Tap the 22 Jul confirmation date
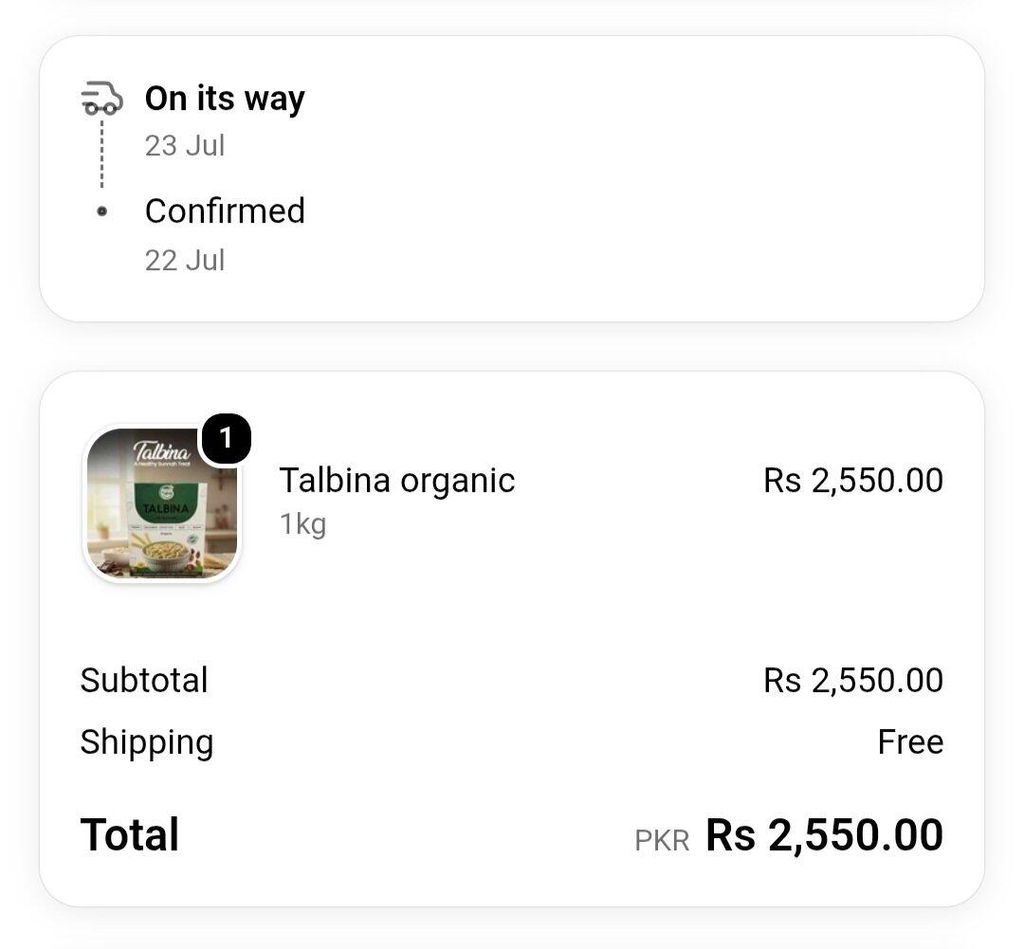 [185, 261]
